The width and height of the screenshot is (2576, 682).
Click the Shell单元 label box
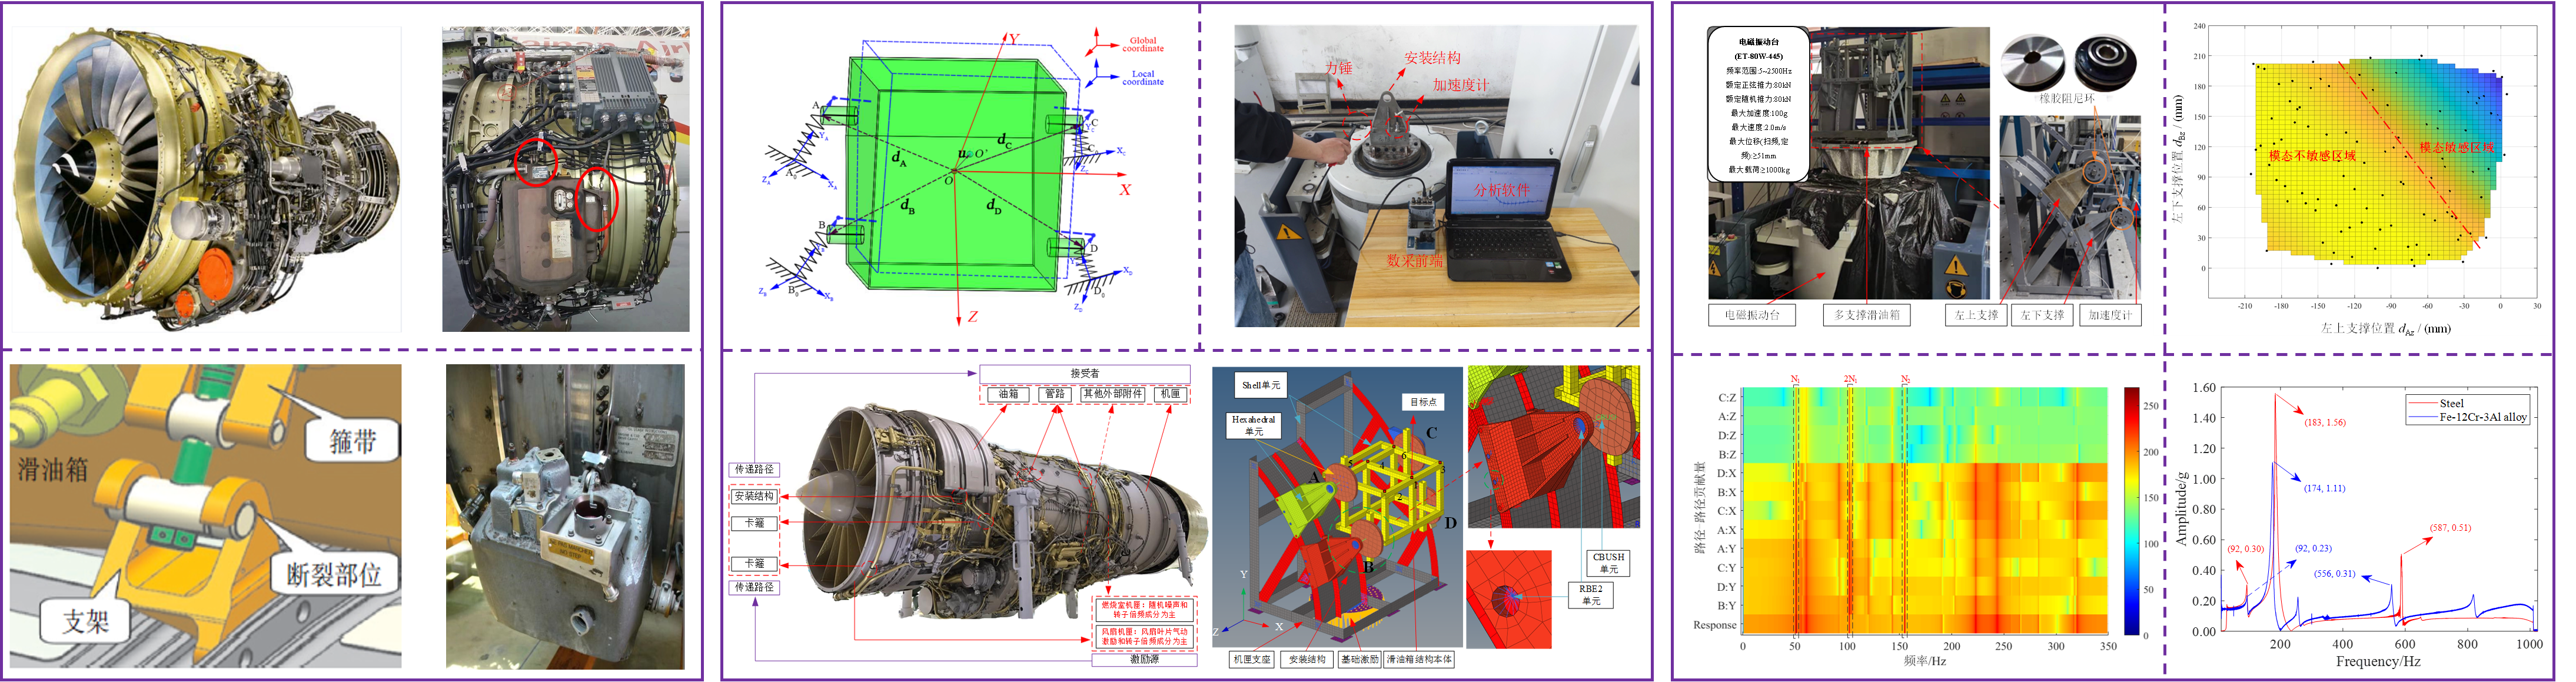click(1260, 385)
